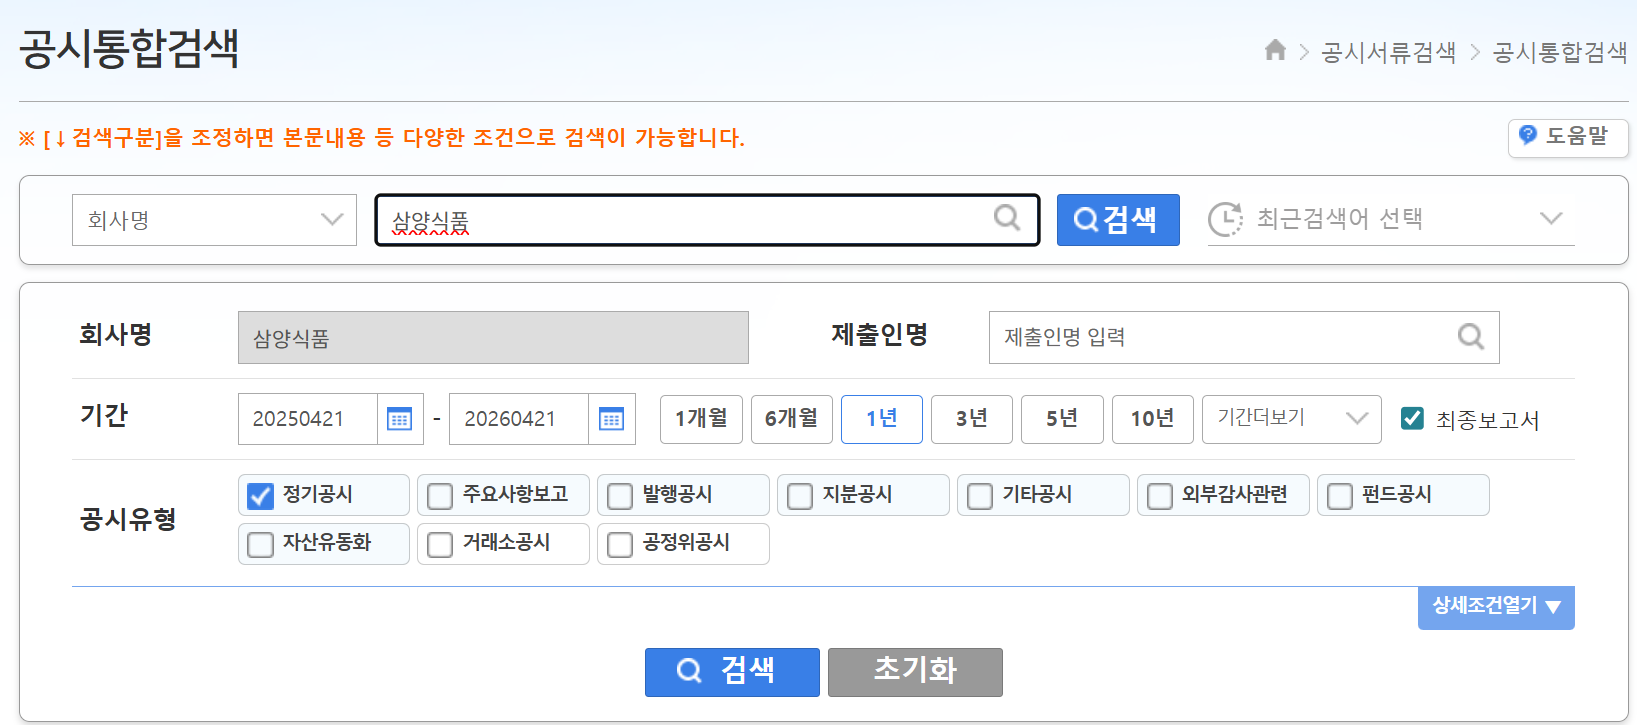
Task: Choose the 6개월 period
Action: point(792,419)
